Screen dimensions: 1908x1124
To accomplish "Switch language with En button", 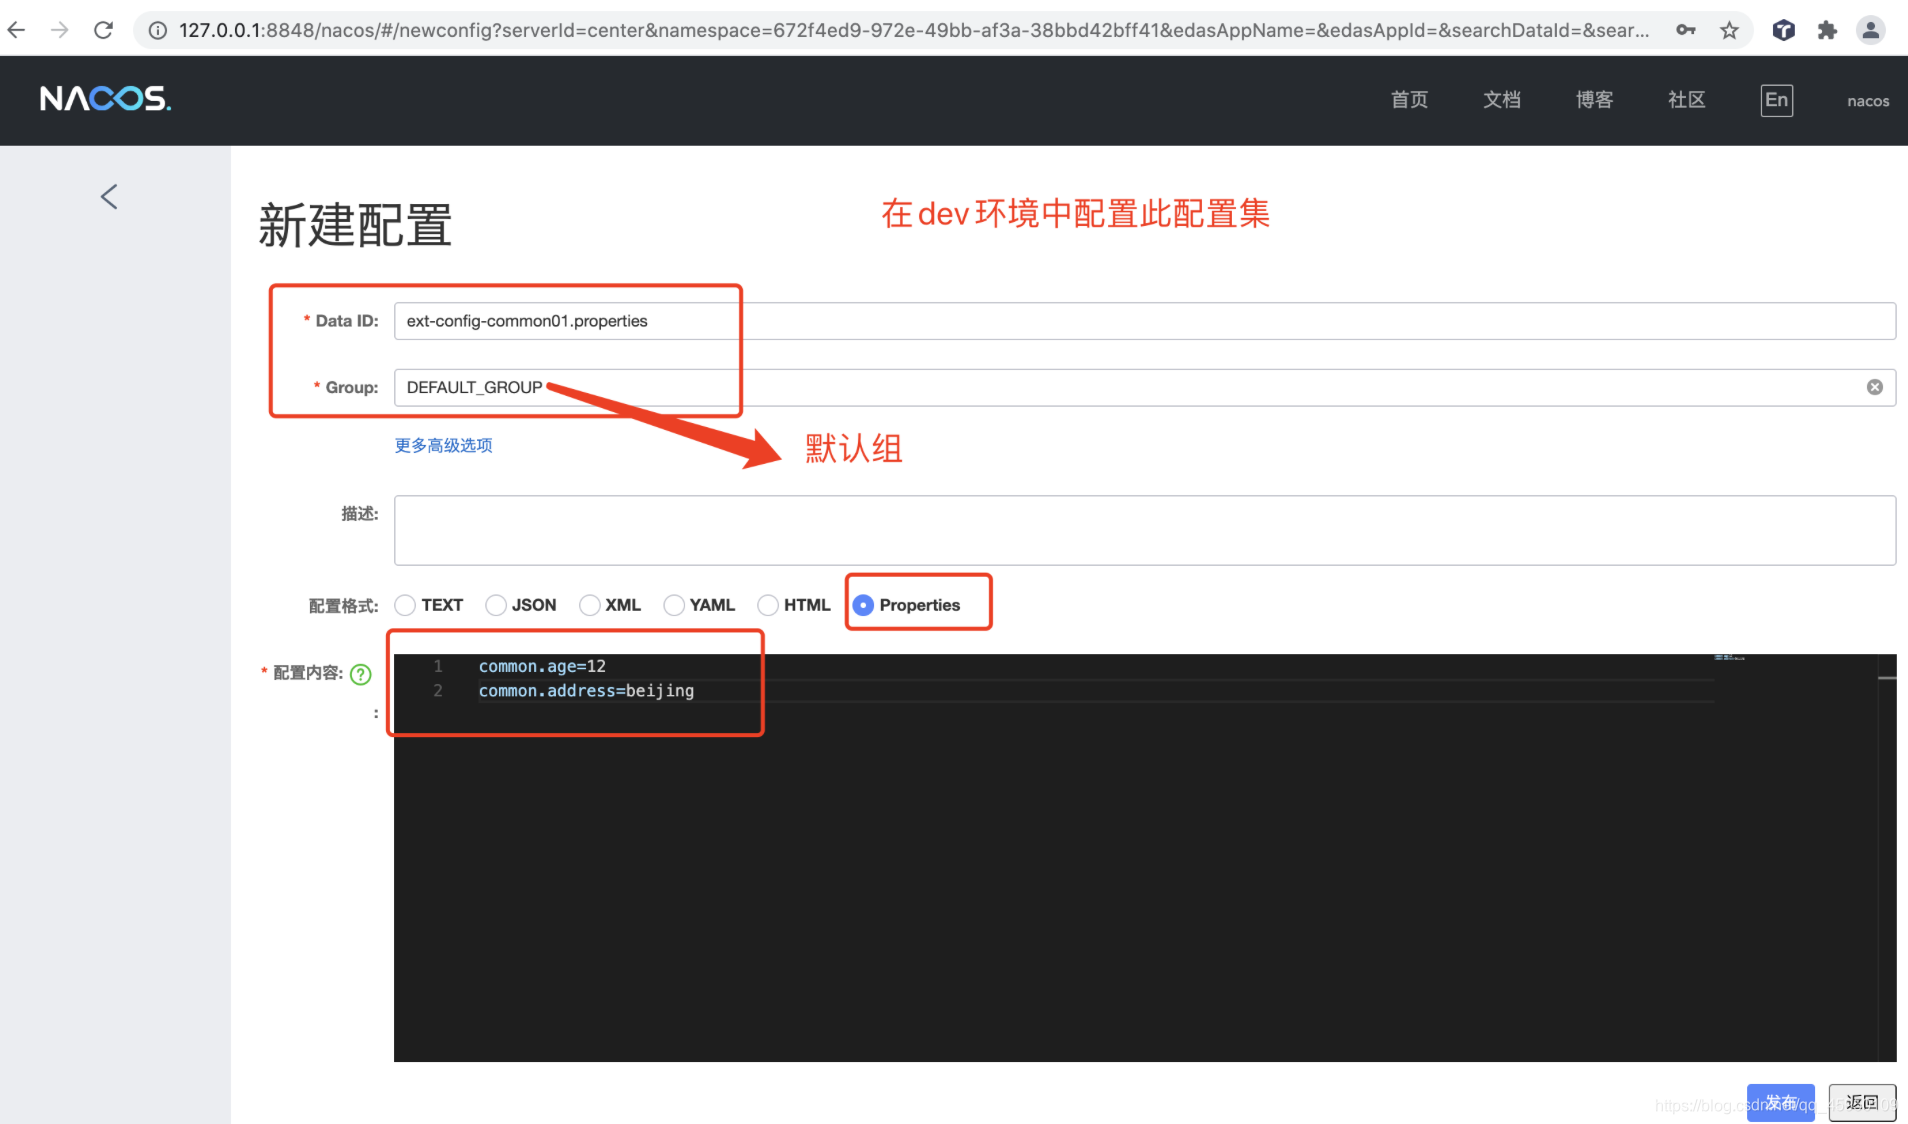I will [x=1776, y=100].
